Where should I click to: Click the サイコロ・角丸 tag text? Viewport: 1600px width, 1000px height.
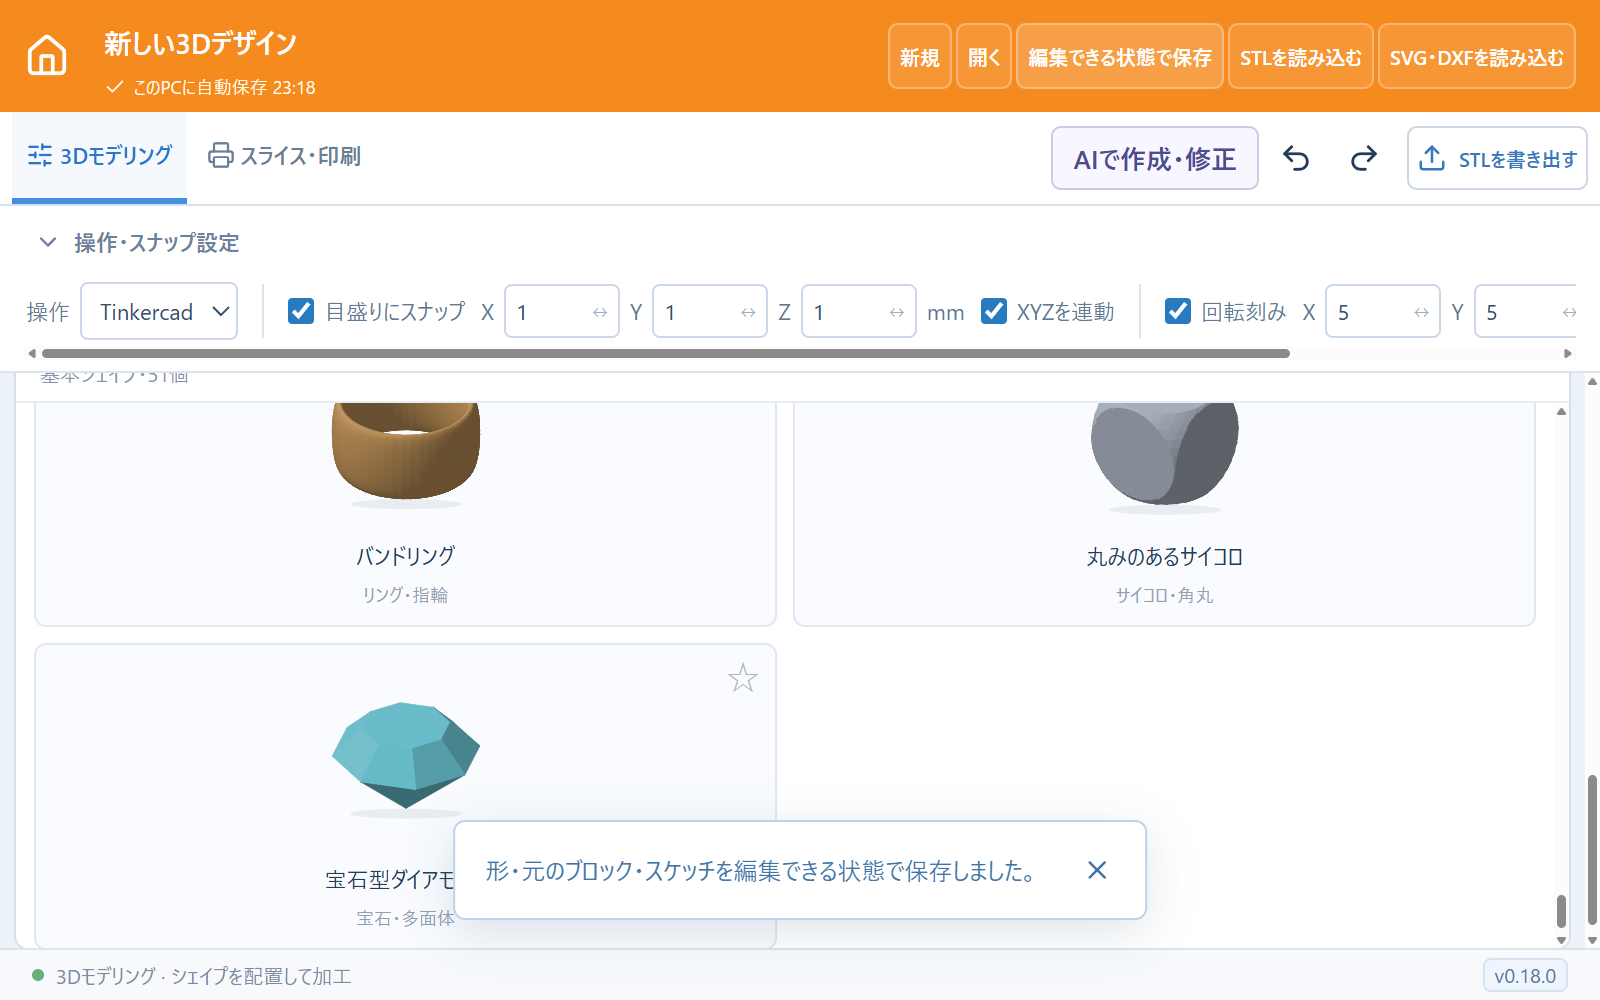[1164, 595]
